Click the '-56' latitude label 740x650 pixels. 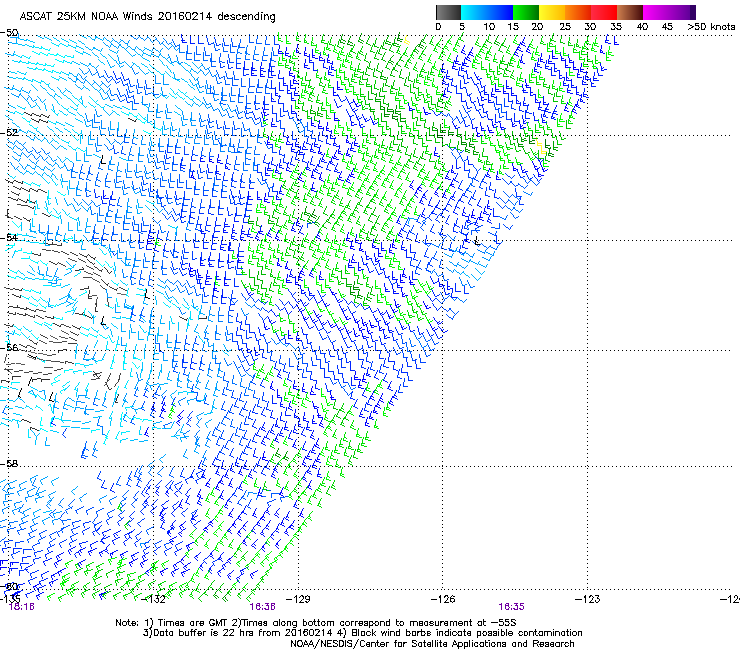coord(9,347)
